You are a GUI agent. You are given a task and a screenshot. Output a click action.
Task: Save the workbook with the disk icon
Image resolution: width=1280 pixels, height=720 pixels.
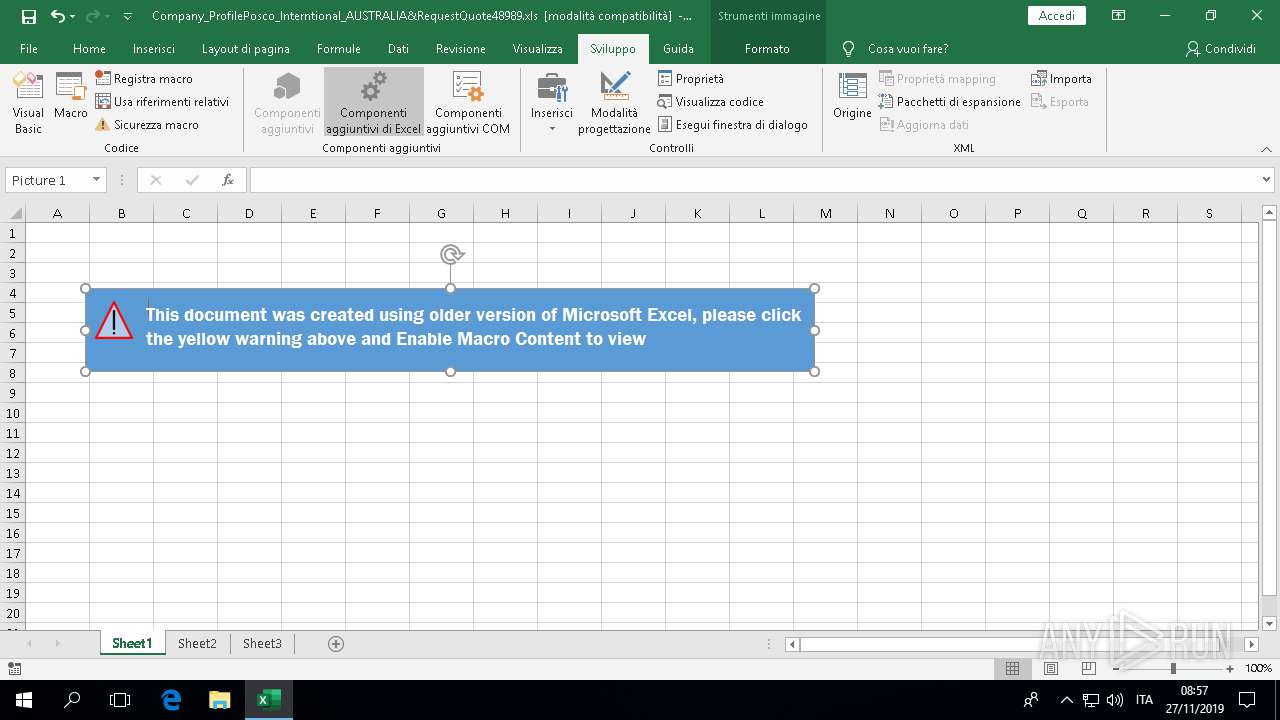pyautogui.click(x=29, y=16)
